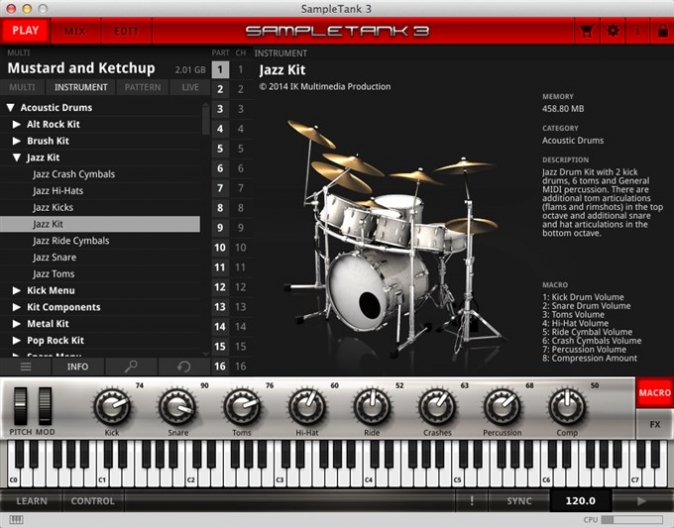The height and width of the screenshot is (528, 674).
Task: Select channel 3 in CH column
Action: coord(241,109)
